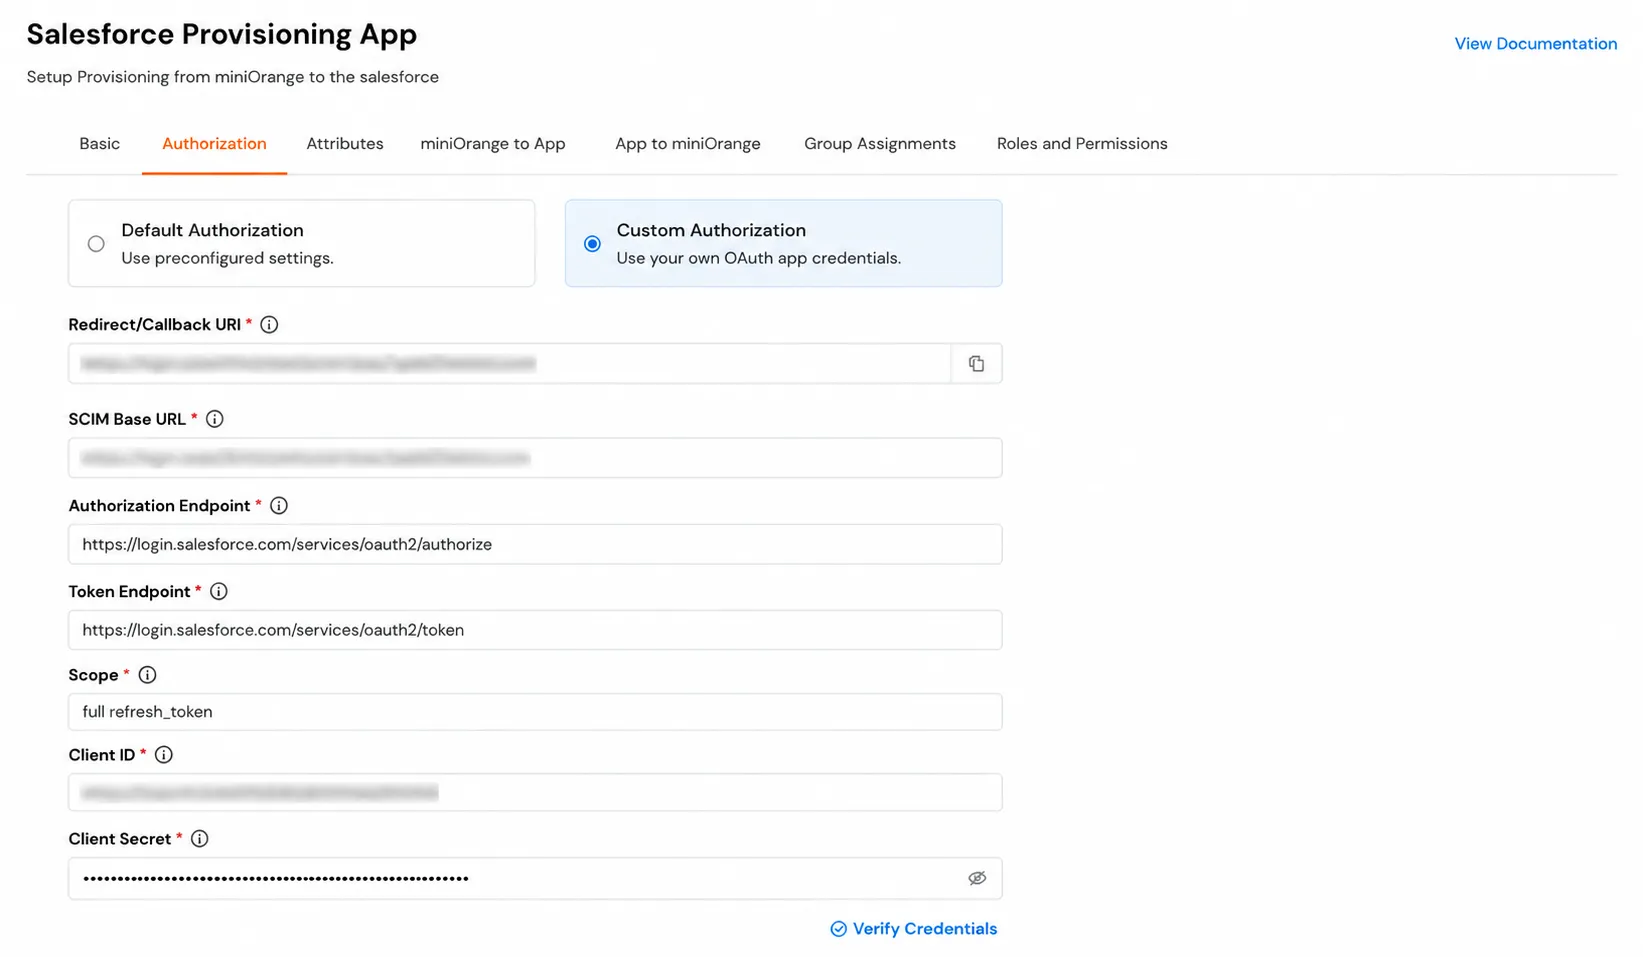
Task: Switch to App to miniOrange tab
Action: (x=688, y=144)
